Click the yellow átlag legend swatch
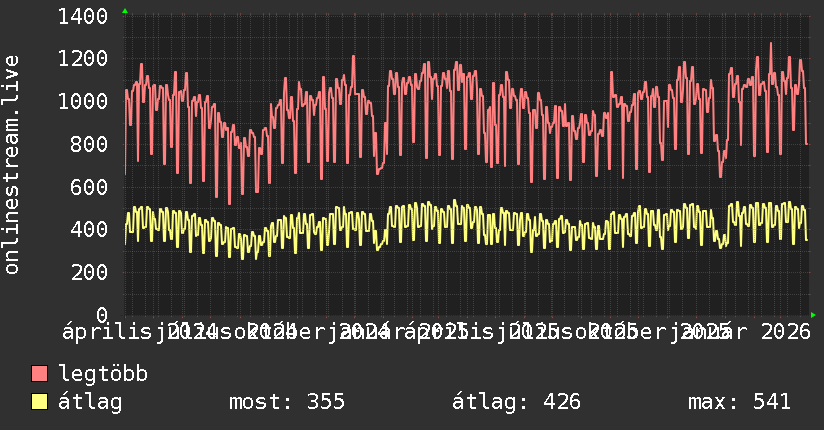This screenshot has height=430, width=824. point(40,402)
